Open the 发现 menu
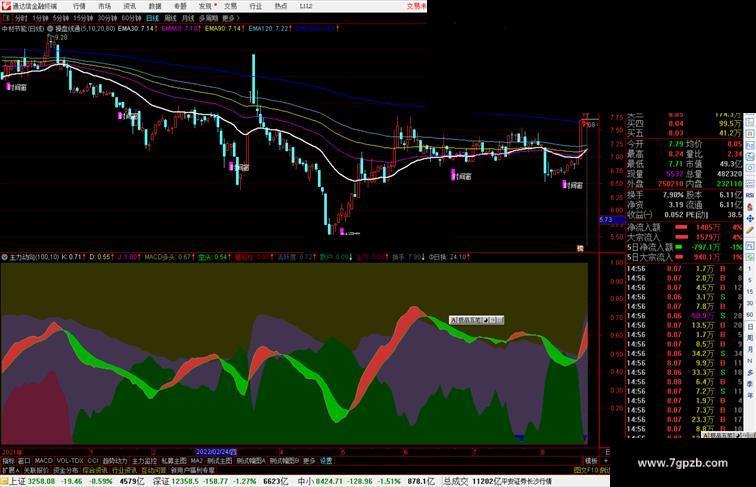 [x=205, y=6]
